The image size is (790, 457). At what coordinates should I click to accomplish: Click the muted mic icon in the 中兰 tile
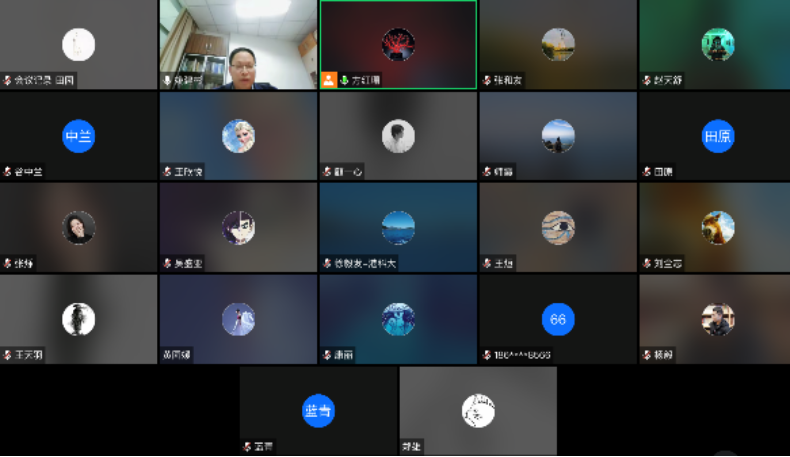(8, 172)
